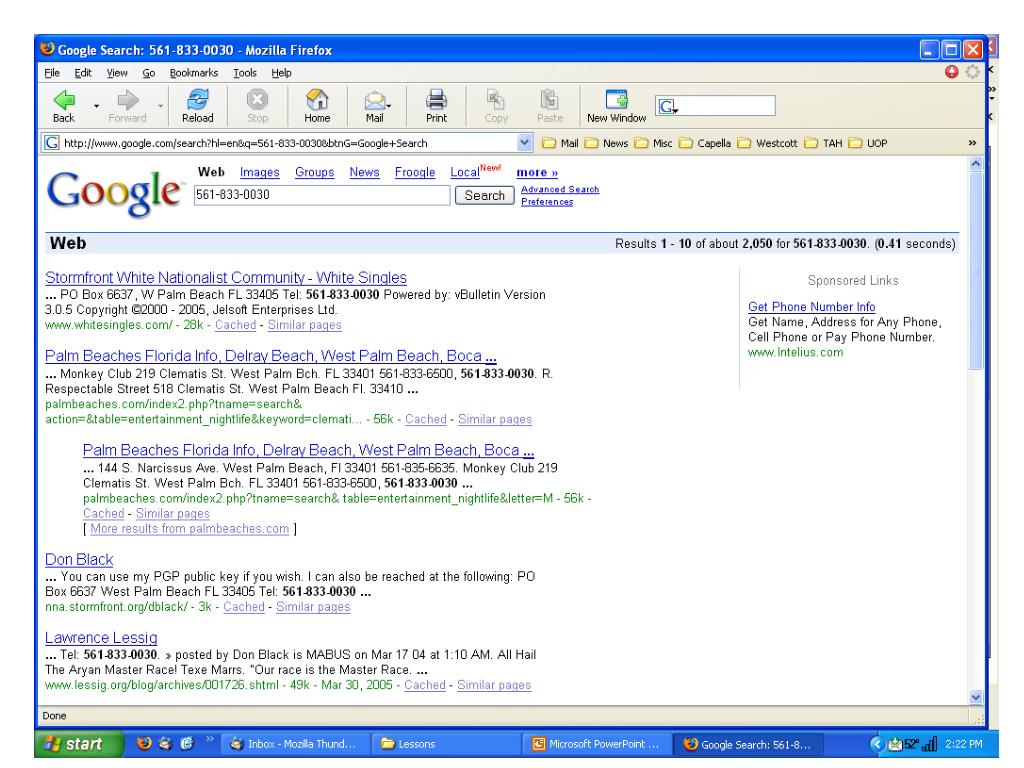Open the TAH bookmarks folder
The image size is (1024, 768).
tap(824, 143)
